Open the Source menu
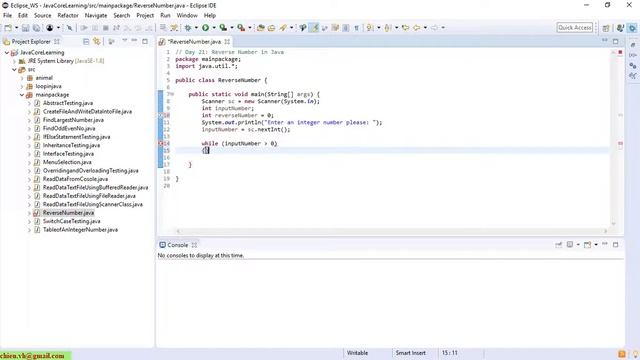 (x=42, y=15)
